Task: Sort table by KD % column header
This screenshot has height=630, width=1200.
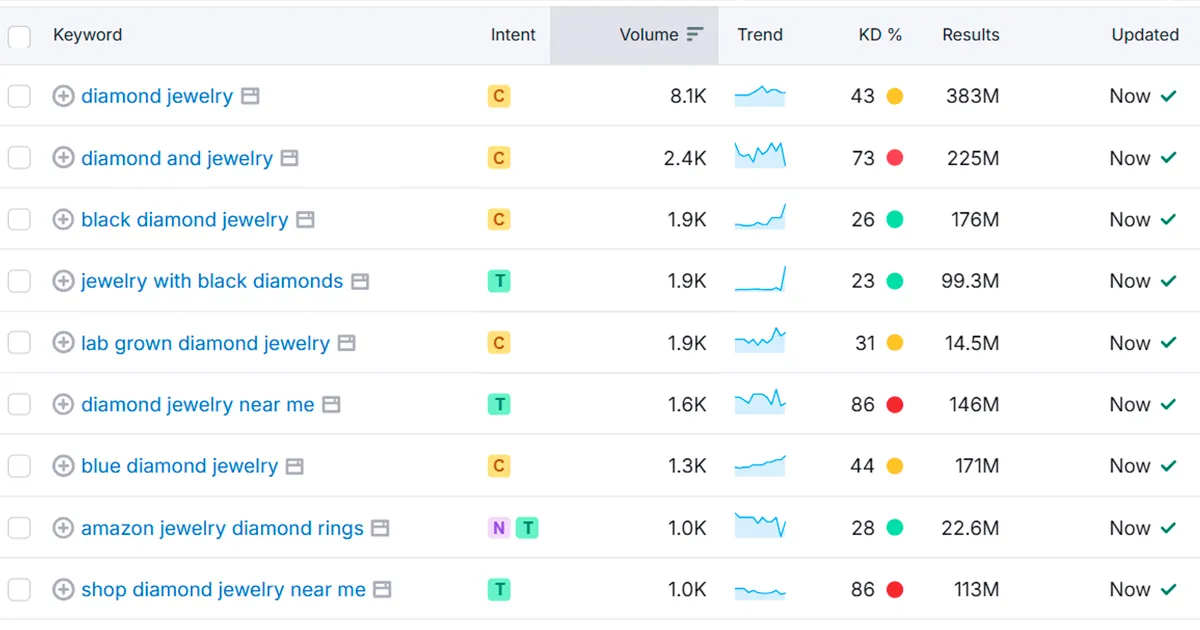Action: pos(880,34)
